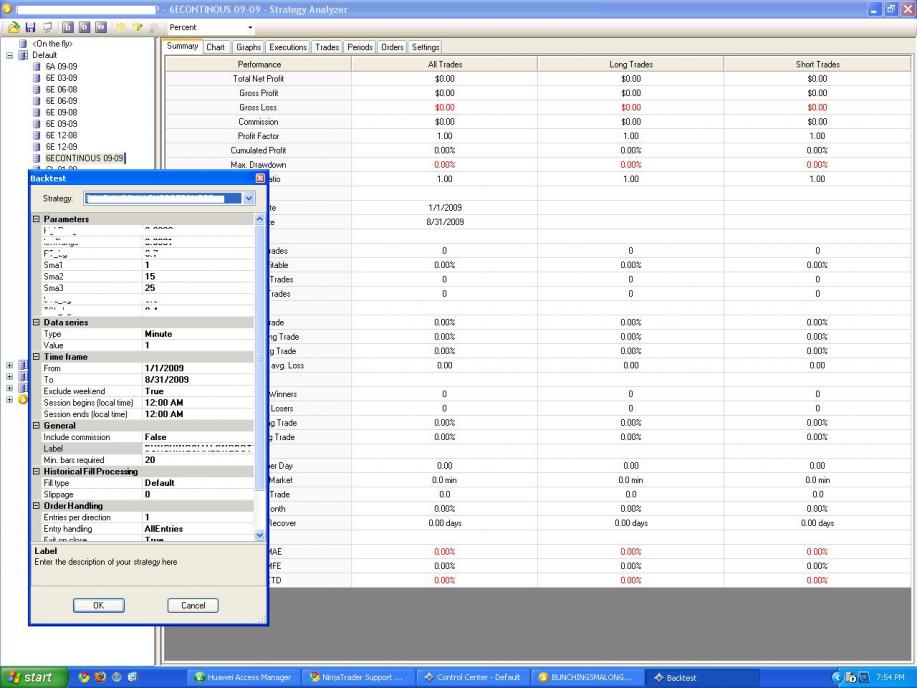Click the disabled yellow pencil toolbar icon
This screenshot has width=917, height=688.
coord(137,27)
